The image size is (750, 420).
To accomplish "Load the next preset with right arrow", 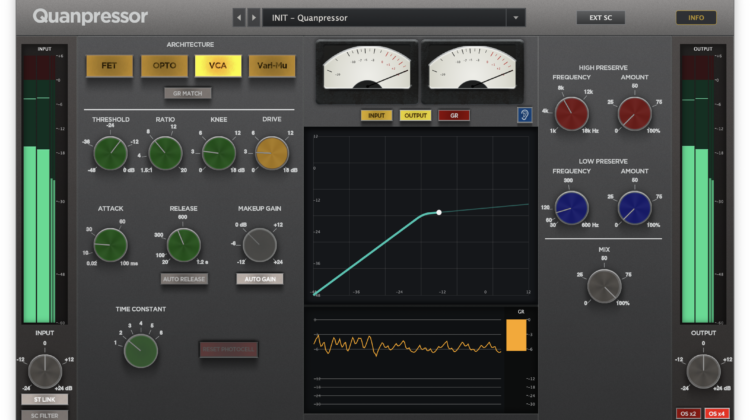I will [254, 18].
